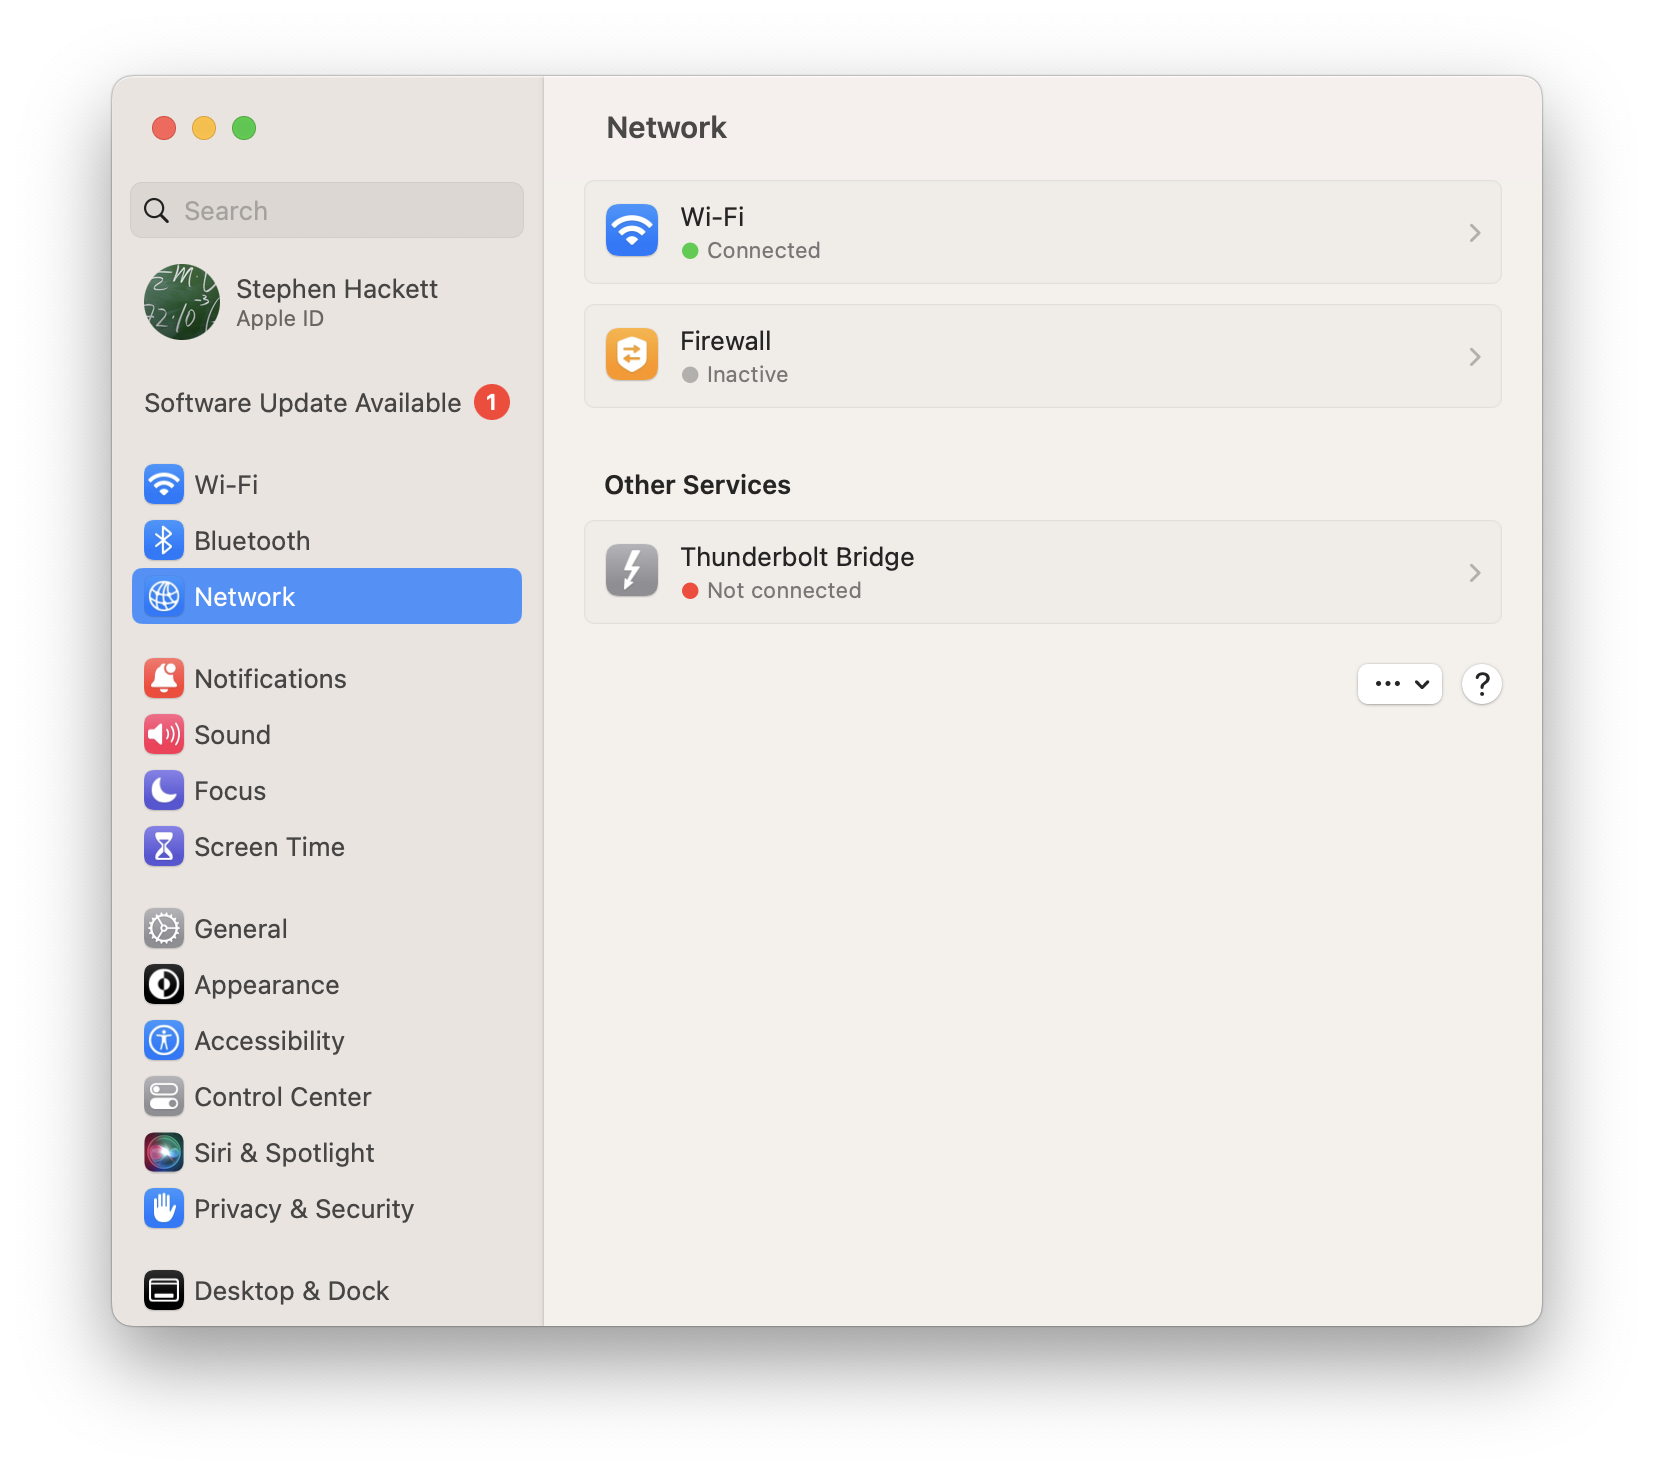The height and width of the screenshot is (1474, 1654).
Task: Click the Thunderbolt Bridge lightning icon
Action: 632,571
